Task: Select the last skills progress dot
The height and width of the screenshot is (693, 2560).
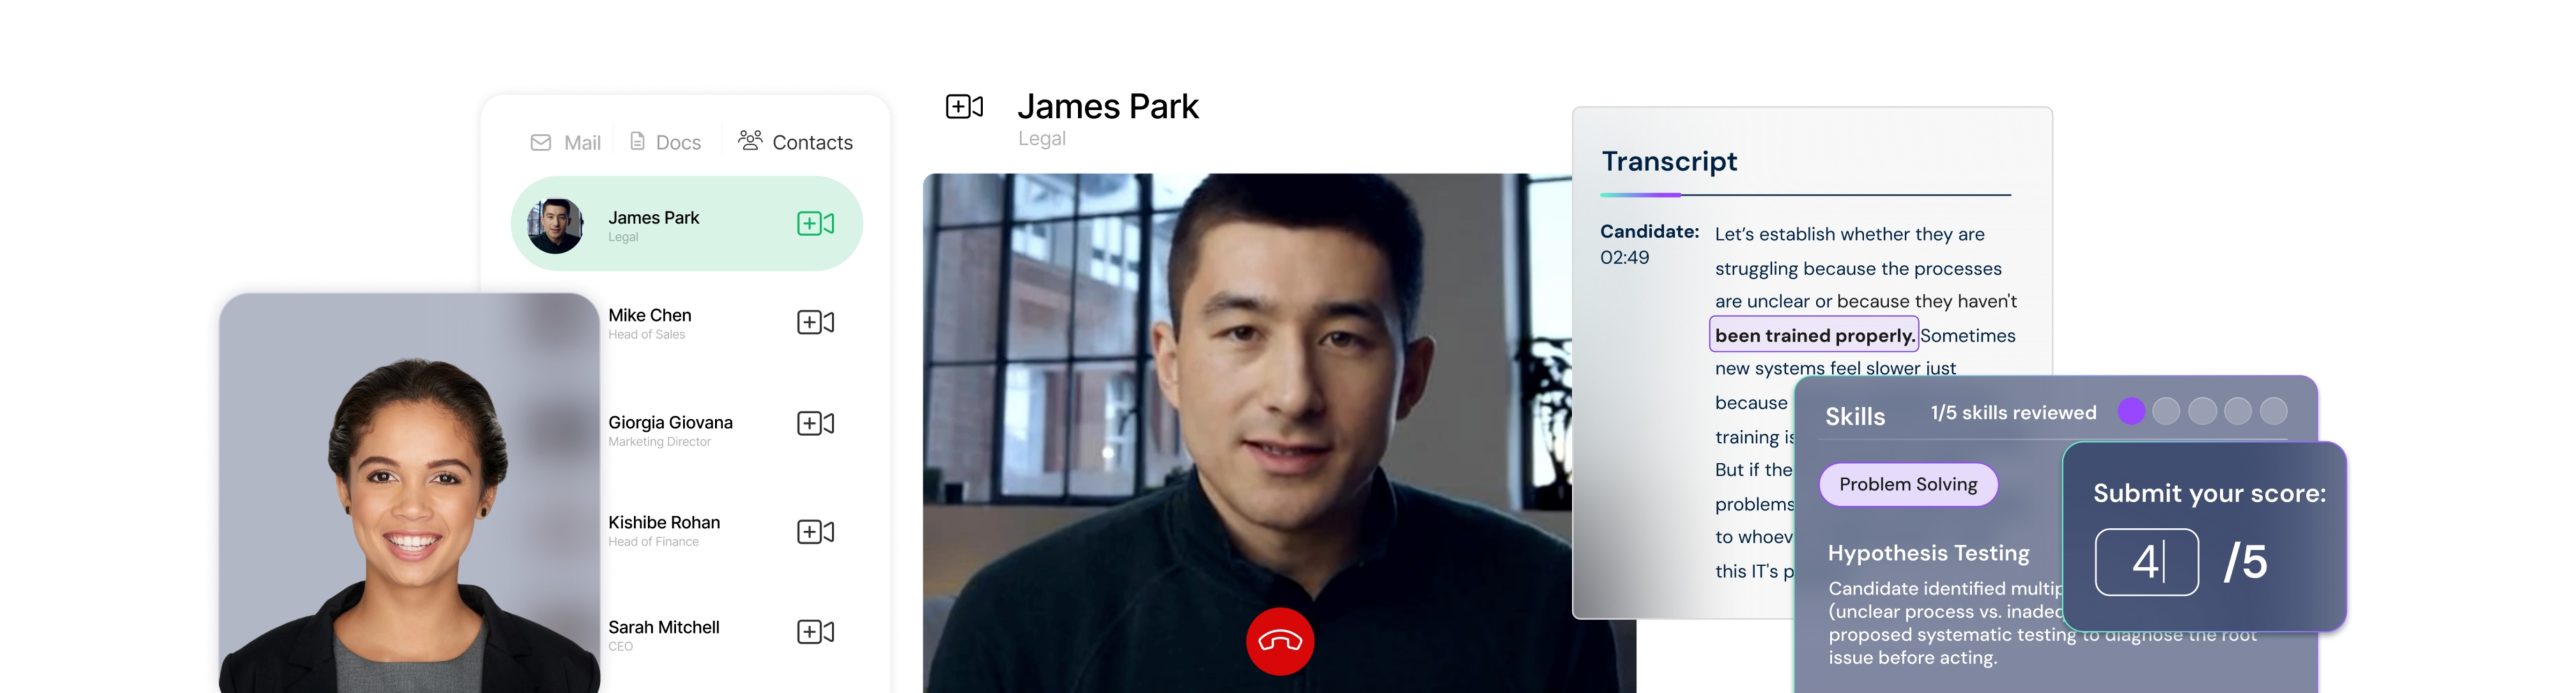Action: tap(2273, 411)
